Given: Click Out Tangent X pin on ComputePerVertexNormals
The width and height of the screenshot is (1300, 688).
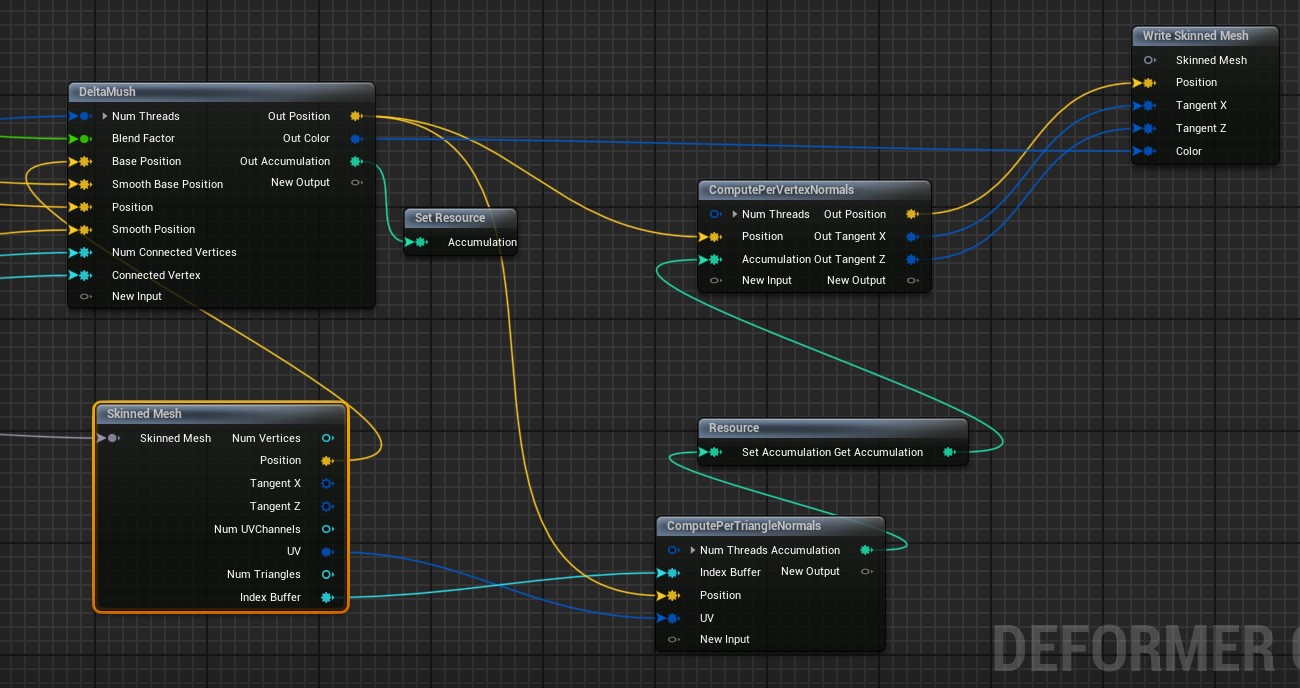Looking at the screenshot, I should 912,237.
